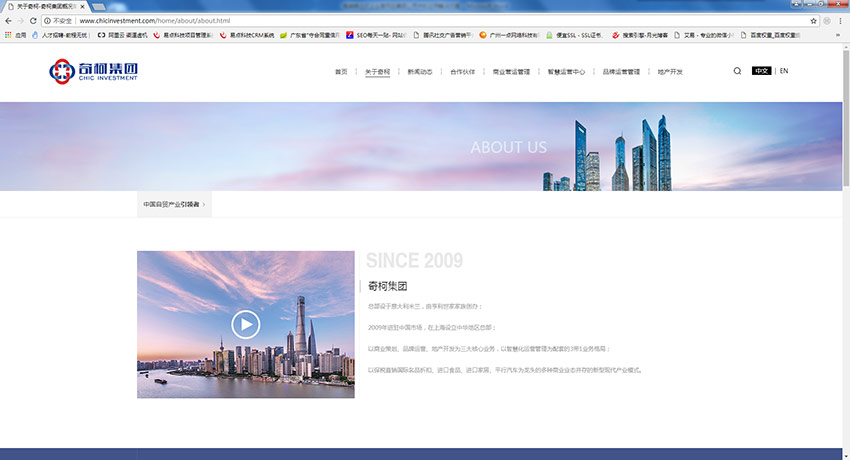Open the Chrome three-dot menu
This screenshot has height=460, width=850.
841,21
